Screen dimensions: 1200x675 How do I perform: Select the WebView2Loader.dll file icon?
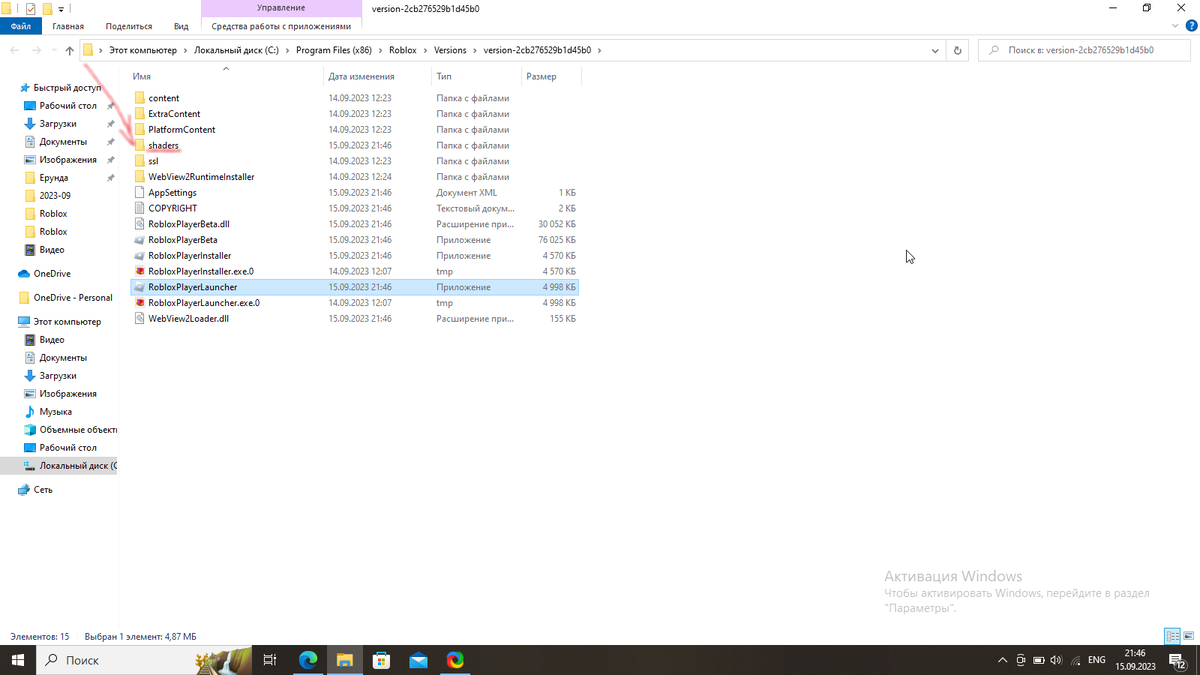(x=139, y=319)
